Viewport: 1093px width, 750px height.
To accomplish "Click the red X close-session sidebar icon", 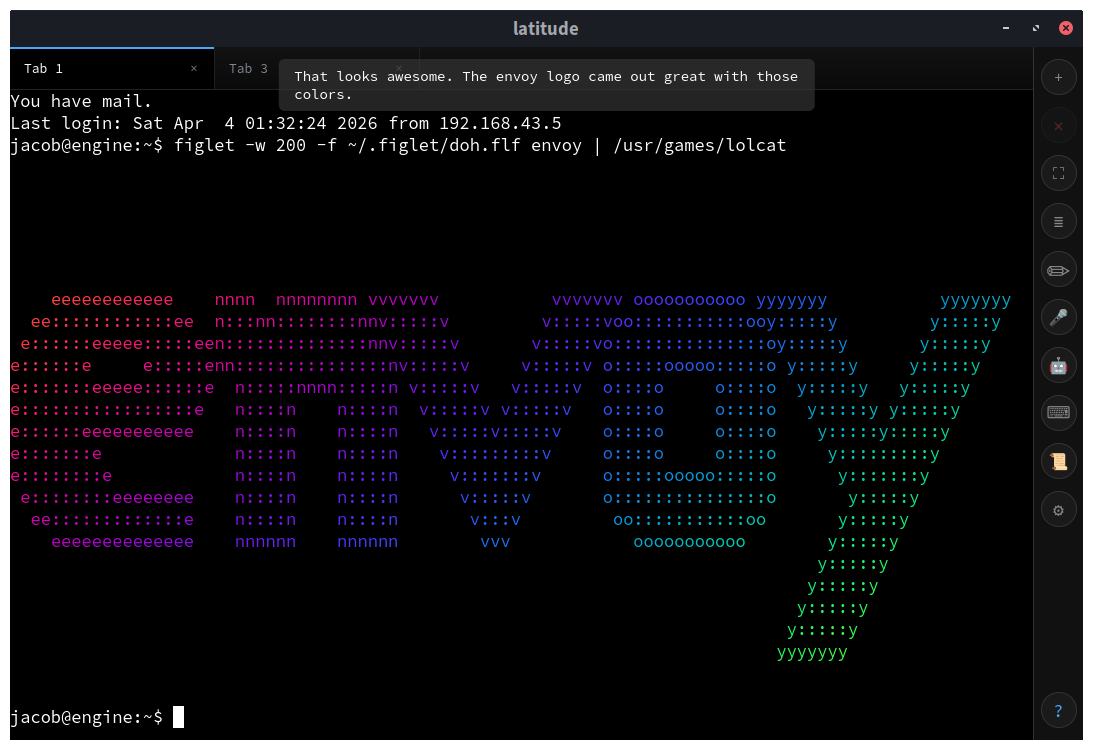I will [1057, 126].
